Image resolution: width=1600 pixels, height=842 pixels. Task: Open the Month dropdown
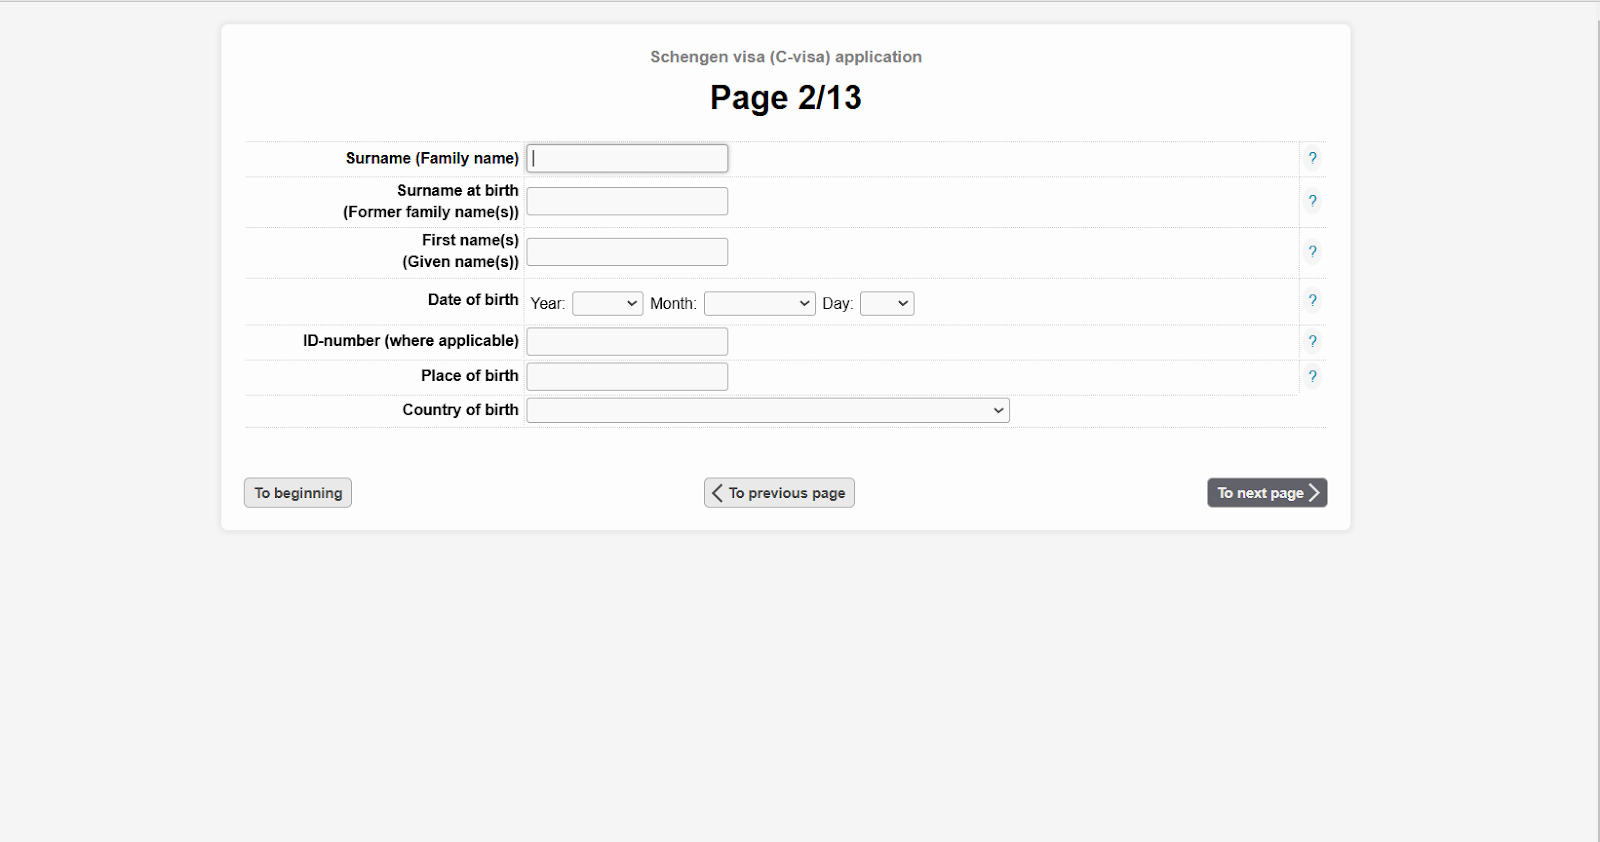coord(759,303)
